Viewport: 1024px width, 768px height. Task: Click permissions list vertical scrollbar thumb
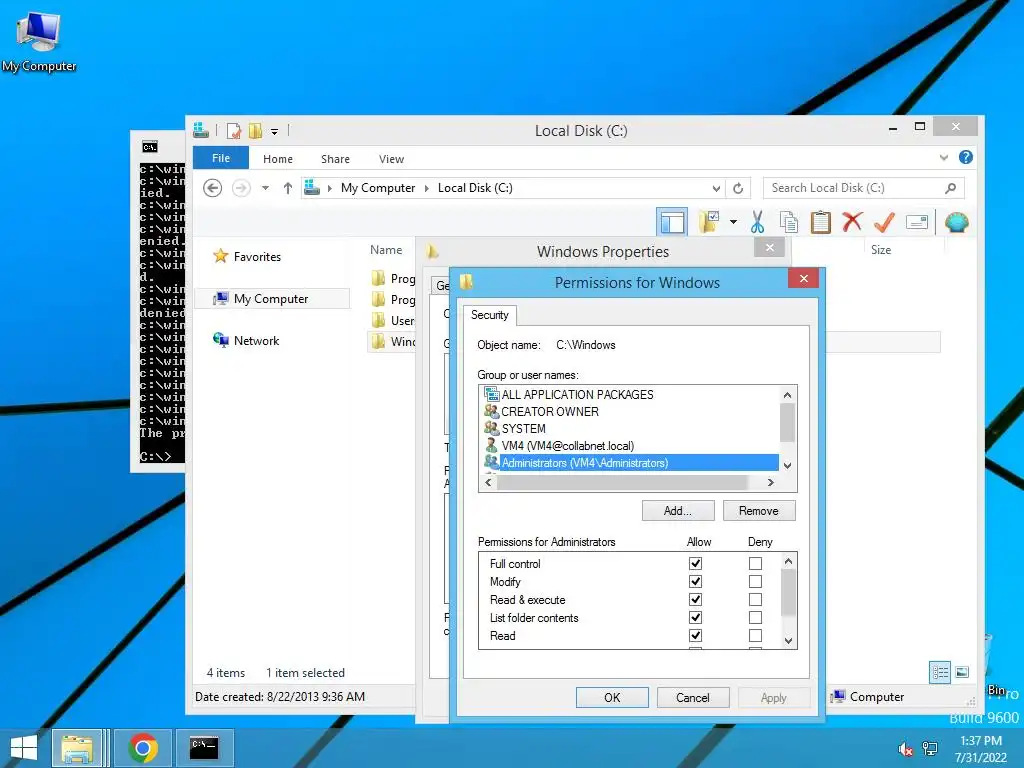788,592
